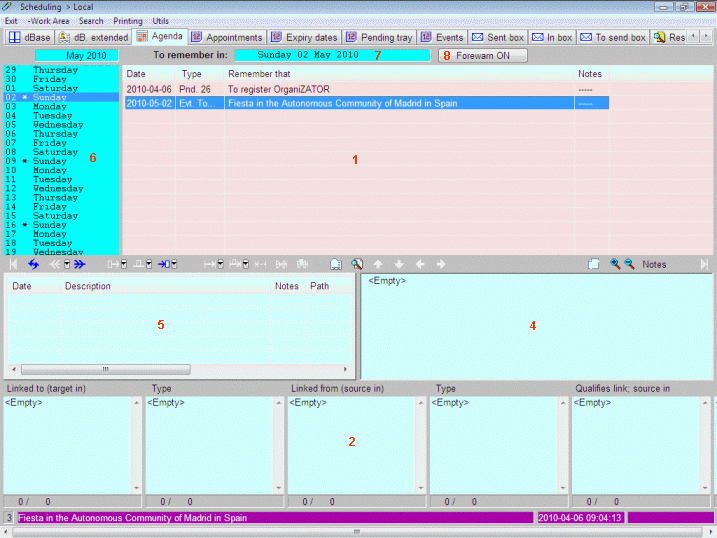This screenshot has width=717, height=538.
Task: Click the blue arrow-to-bar toolbar icon
Action: pos(164,264)
